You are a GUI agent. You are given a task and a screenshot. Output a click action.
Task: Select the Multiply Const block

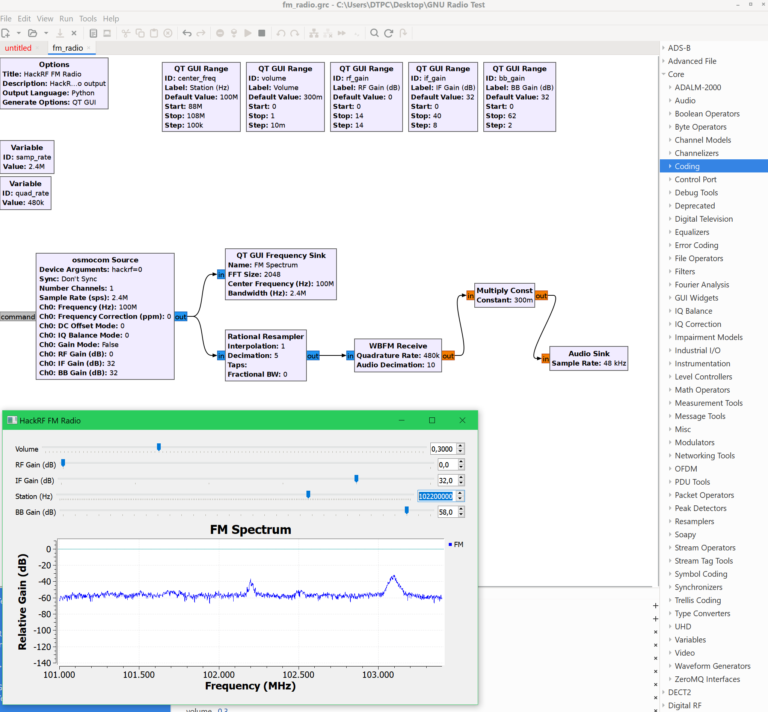[504, 295]
